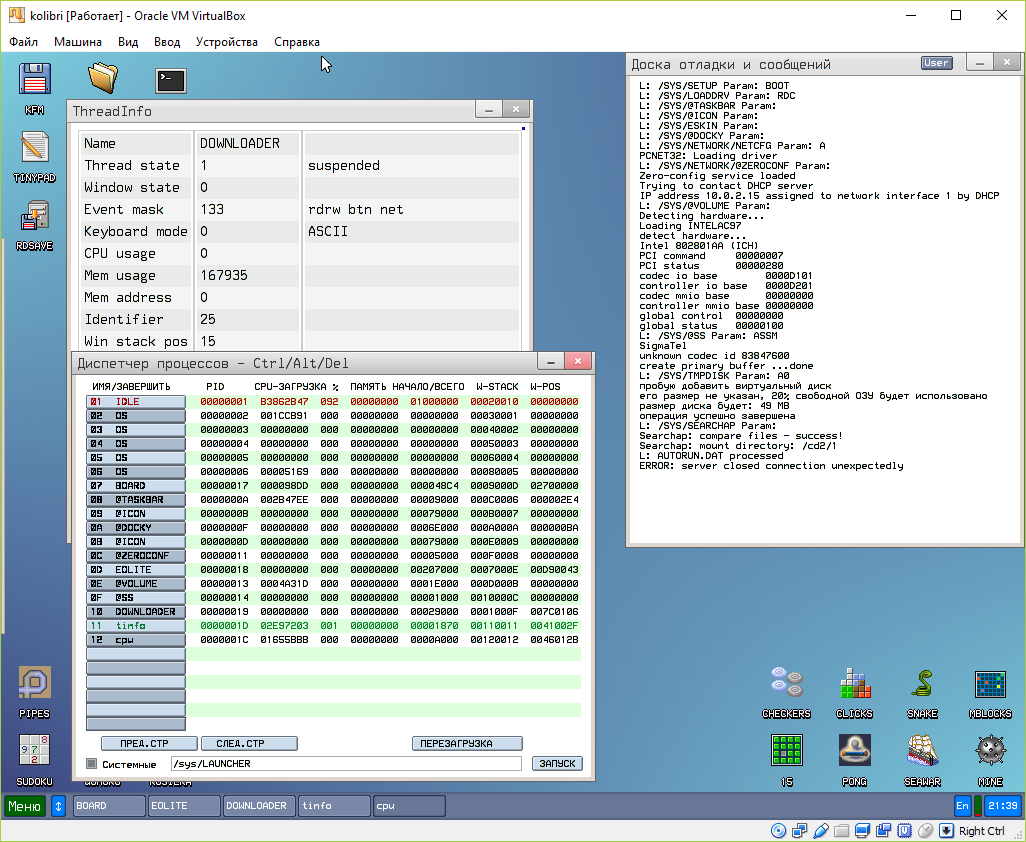Toggle the User mode button on debug board
Image resolution: width=1026 pixels, height=842 pixels.
click(x=936, y=63)
